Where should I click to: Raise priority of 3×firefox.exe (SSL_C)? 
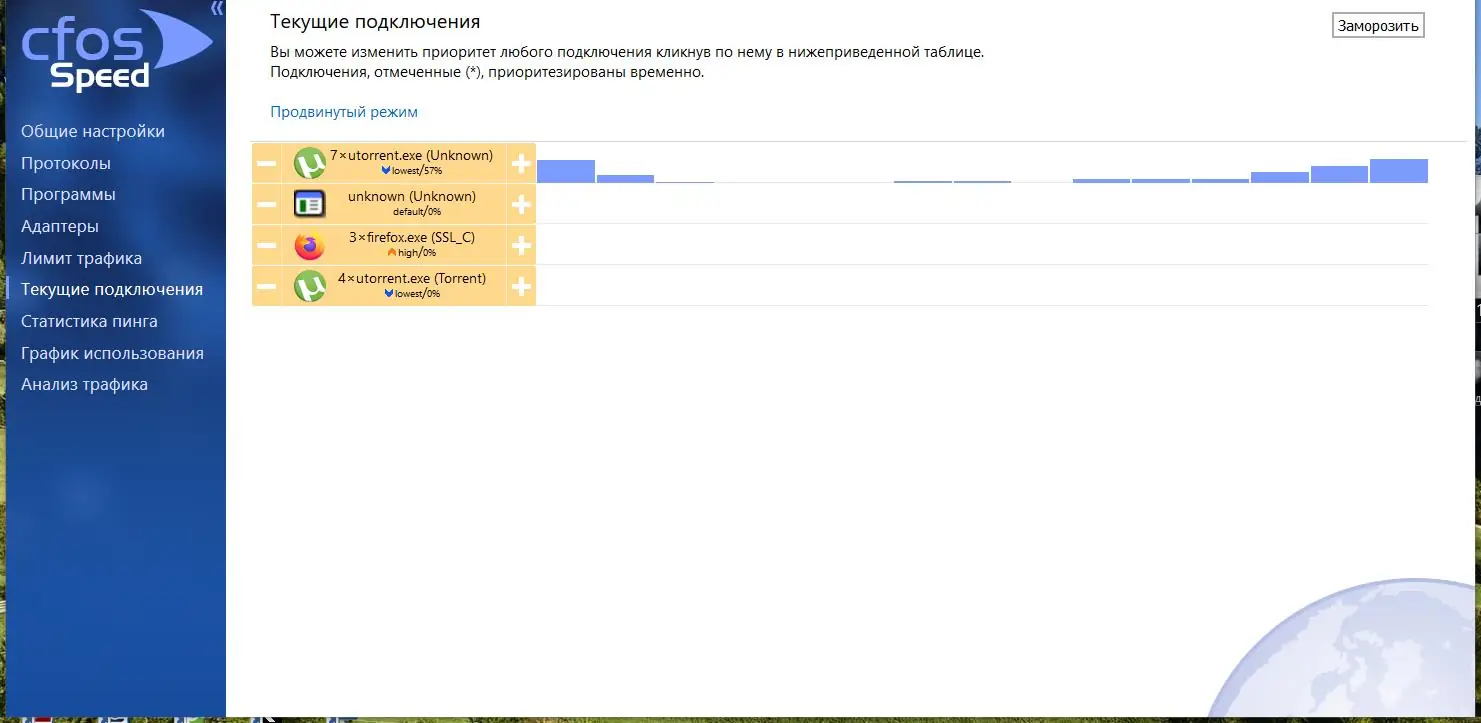[x=521, y=245]
